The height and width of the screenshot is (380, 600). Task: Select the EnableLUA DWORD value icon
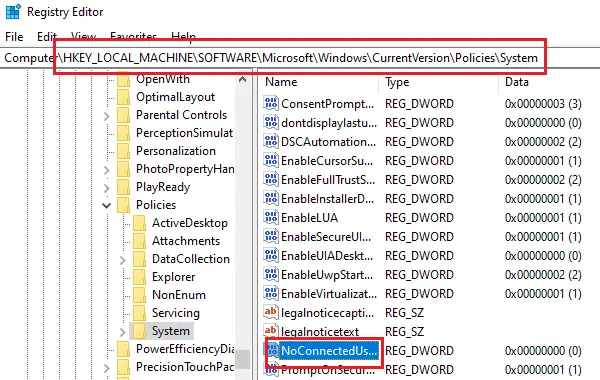pos(271,217)
